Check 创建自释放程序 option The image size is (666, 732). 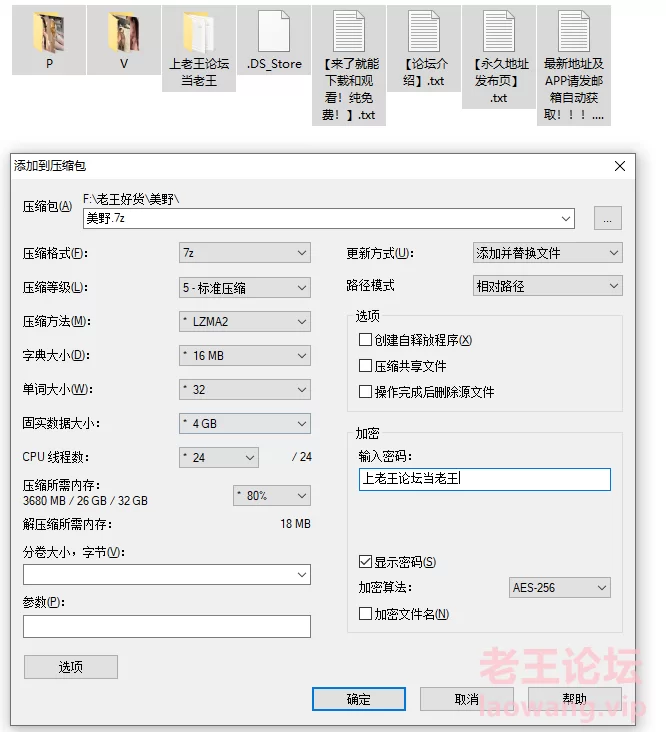(365, 339)
